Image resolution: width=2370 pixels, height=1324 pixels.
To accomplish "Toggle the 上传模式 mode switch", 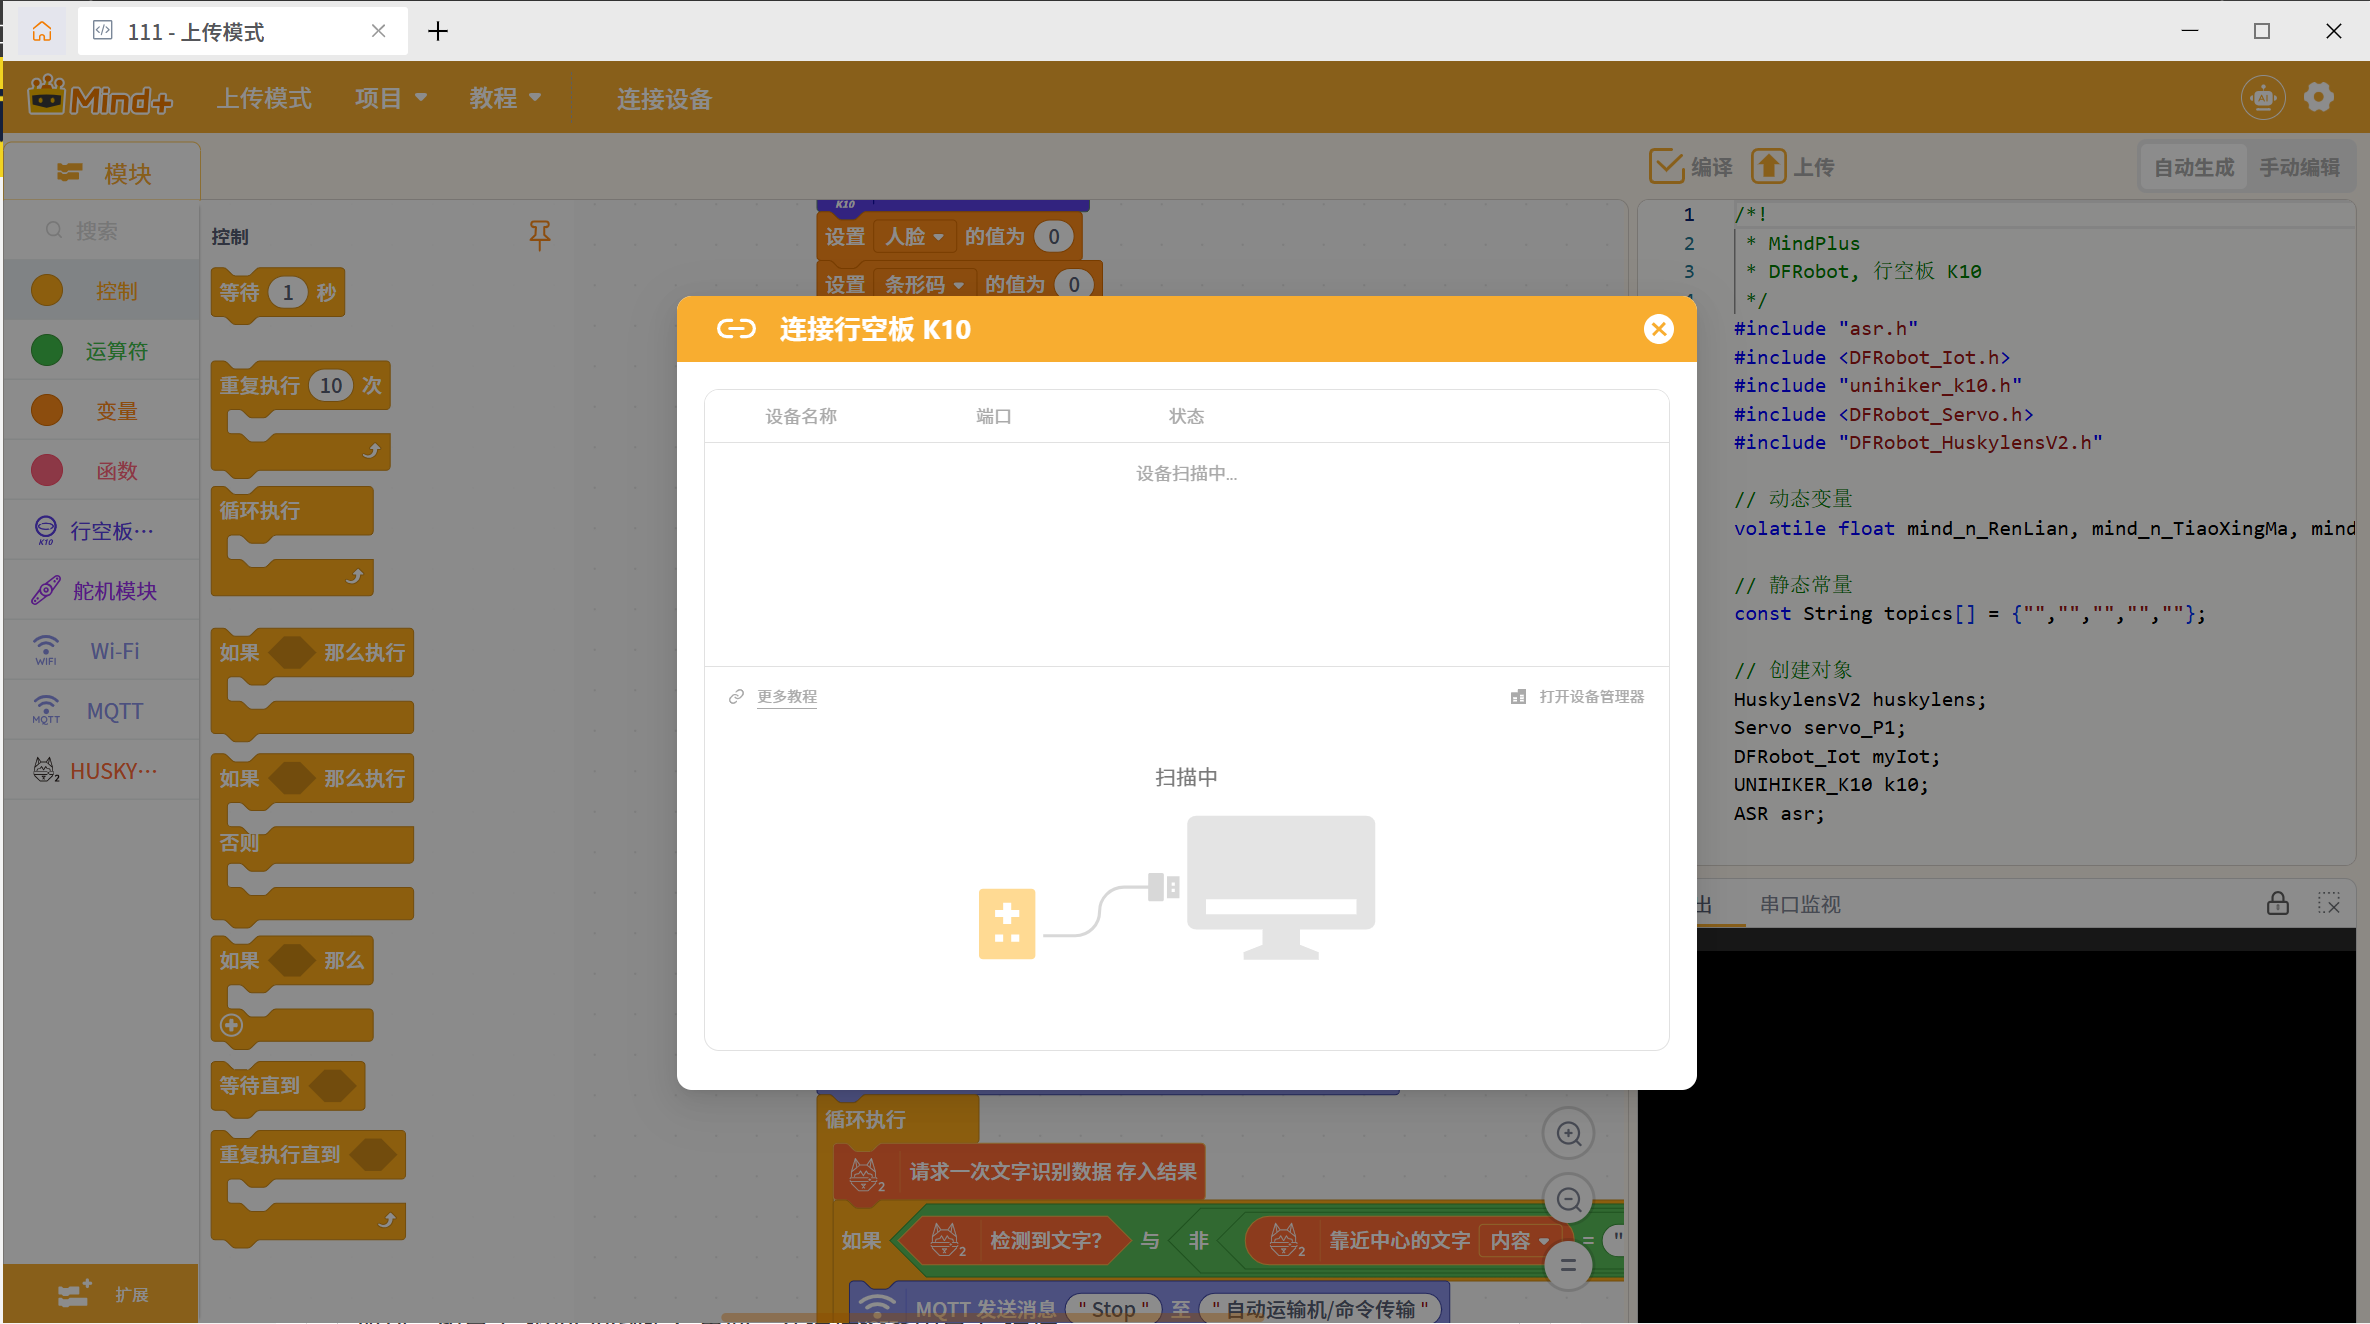I will click(x=265, y=98).
